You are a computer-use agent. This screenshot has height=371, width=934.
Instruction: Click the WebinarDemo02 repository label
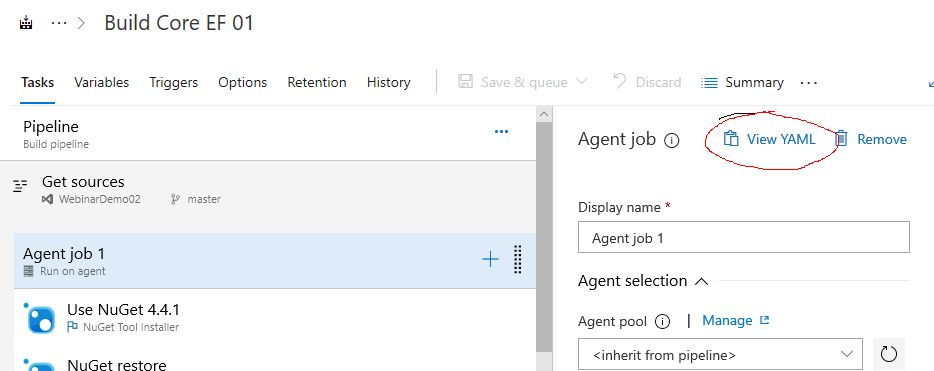99,199
